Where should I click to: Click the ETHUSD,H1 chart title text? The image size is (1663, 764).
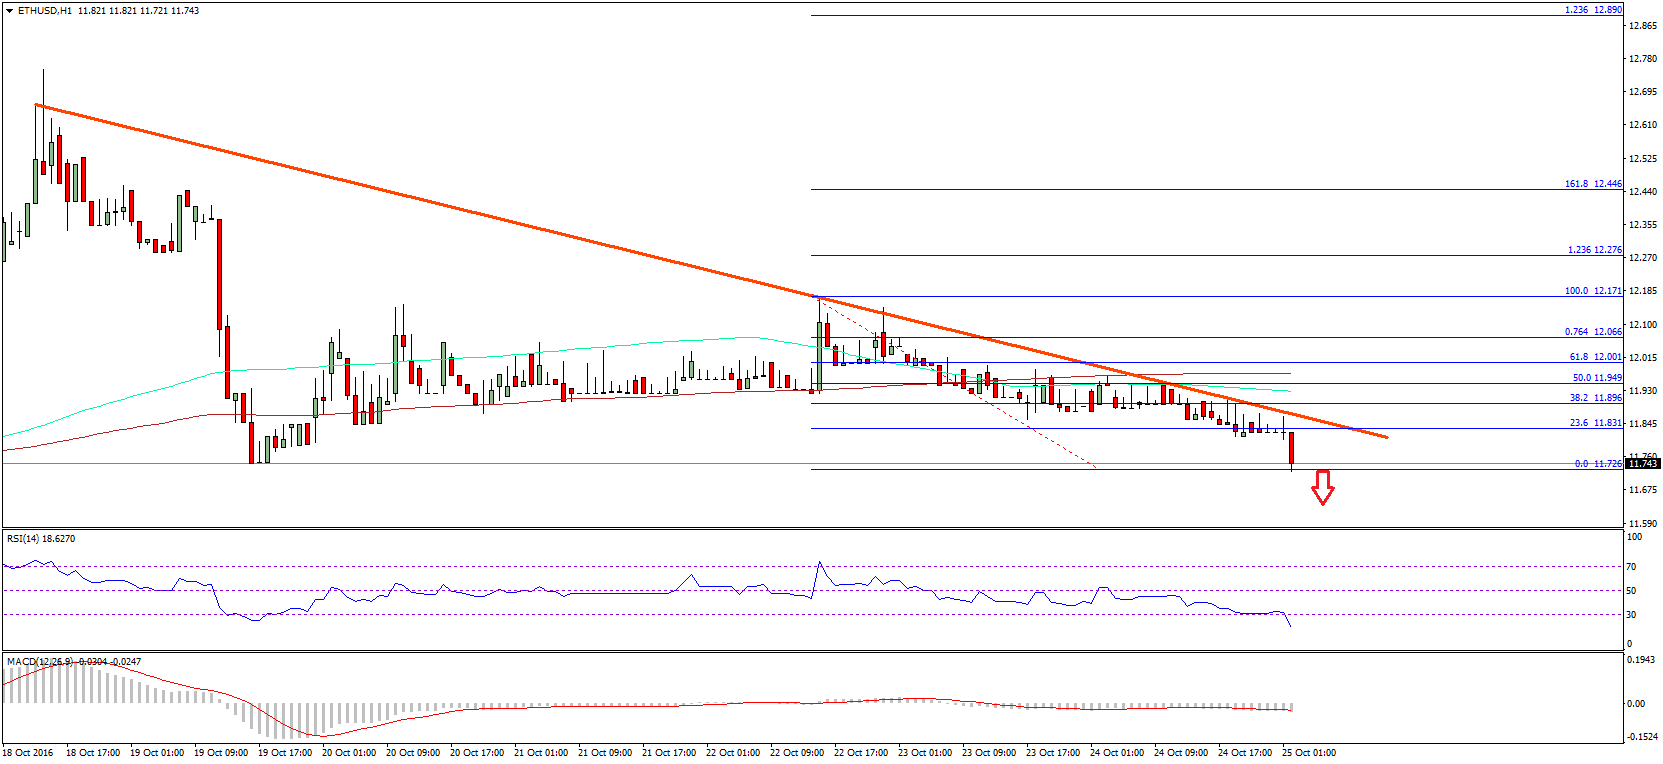[44, 11]
